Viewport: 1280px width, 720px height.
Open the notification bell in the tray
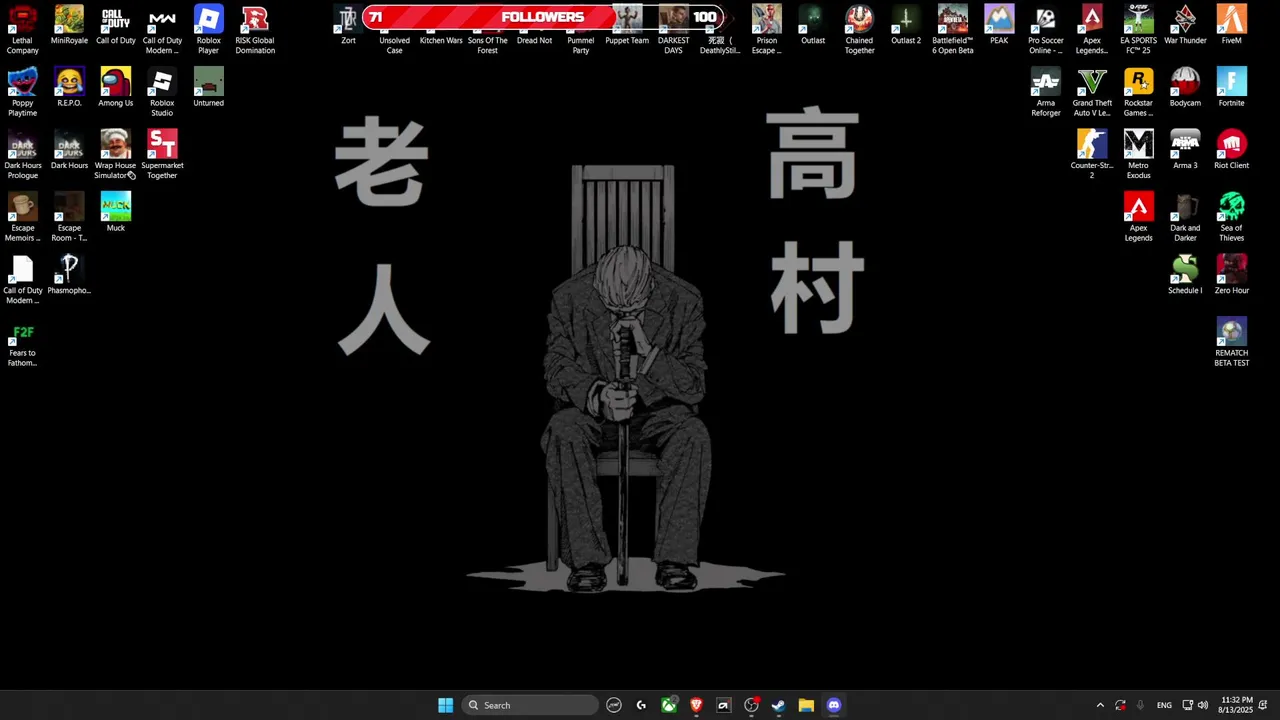(1264, 705)
